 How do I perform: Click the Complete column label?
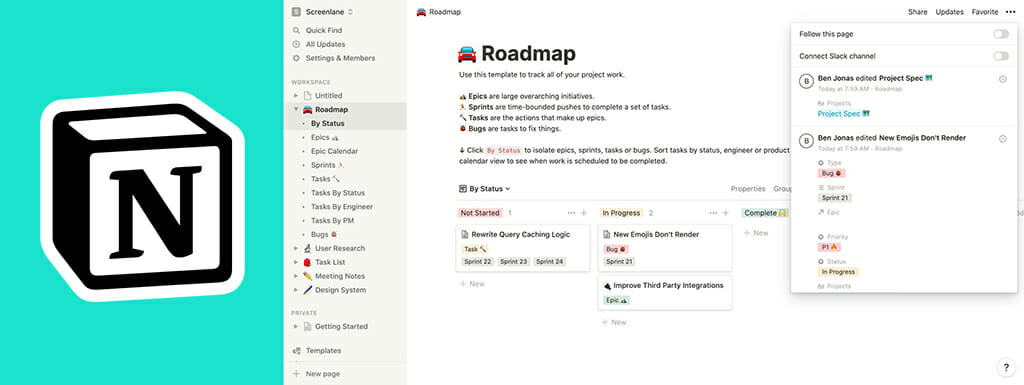pyautogui.click(x=766, y=213)
